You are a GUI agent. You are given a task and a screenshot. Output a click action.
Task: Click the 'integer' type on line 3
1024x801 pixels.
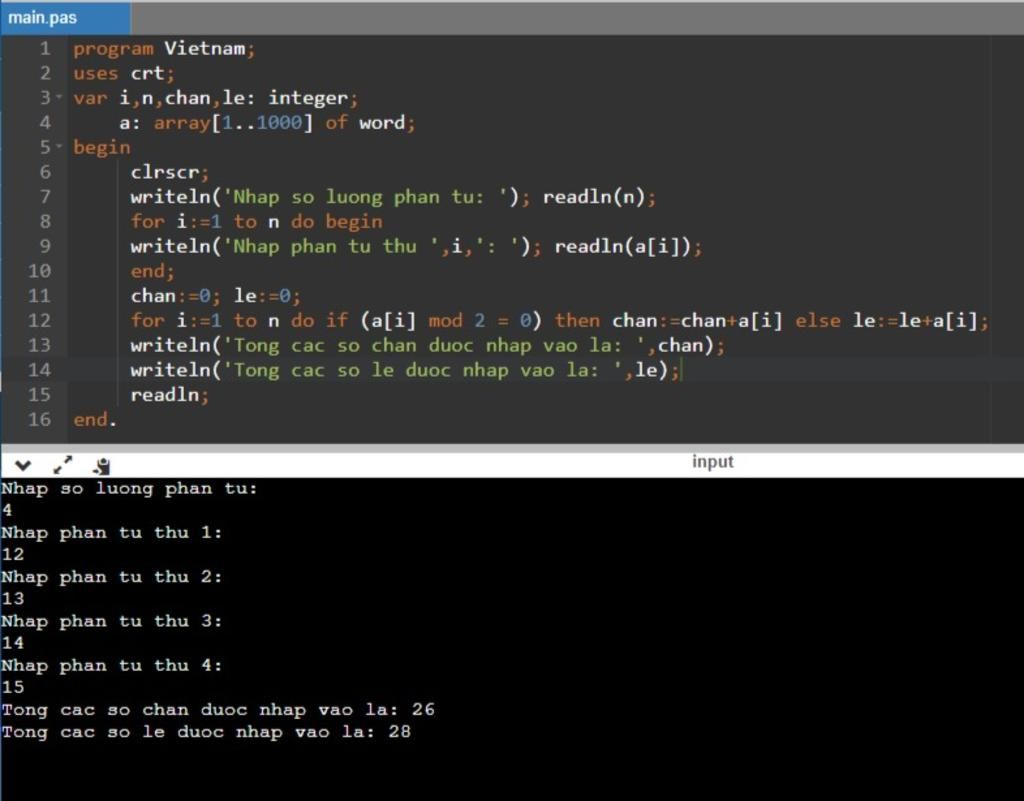coord(308,99)
